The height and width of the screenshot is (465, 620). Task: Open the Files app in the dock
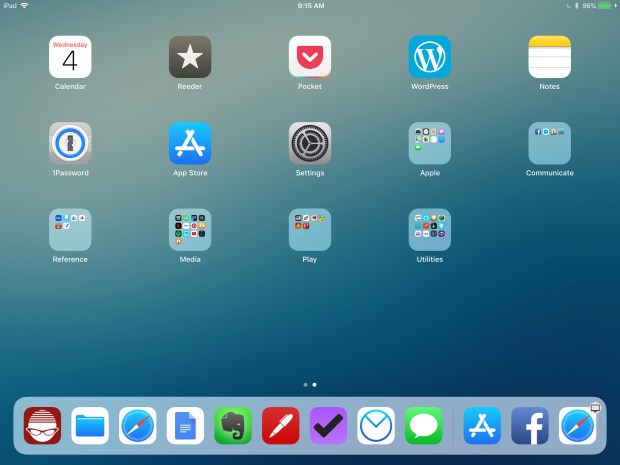(x=90, y=426)
